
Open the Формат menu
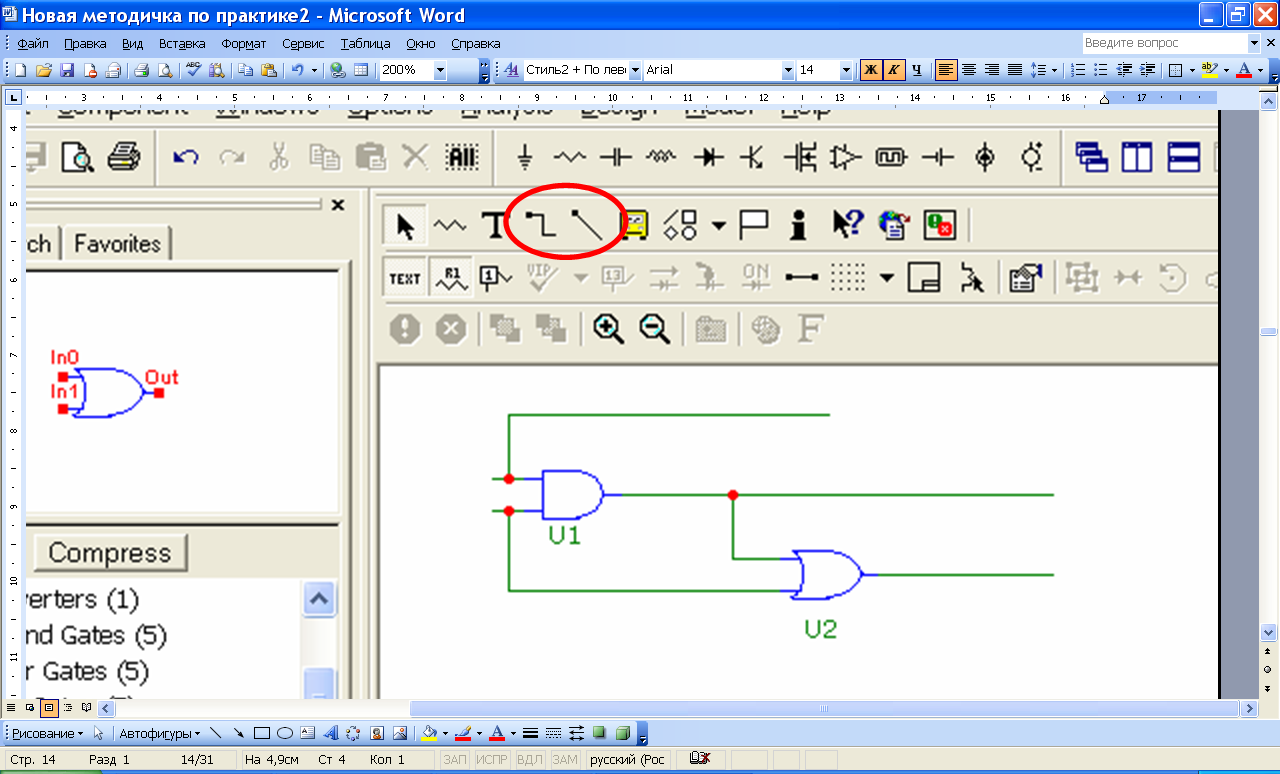click(244, 44)
